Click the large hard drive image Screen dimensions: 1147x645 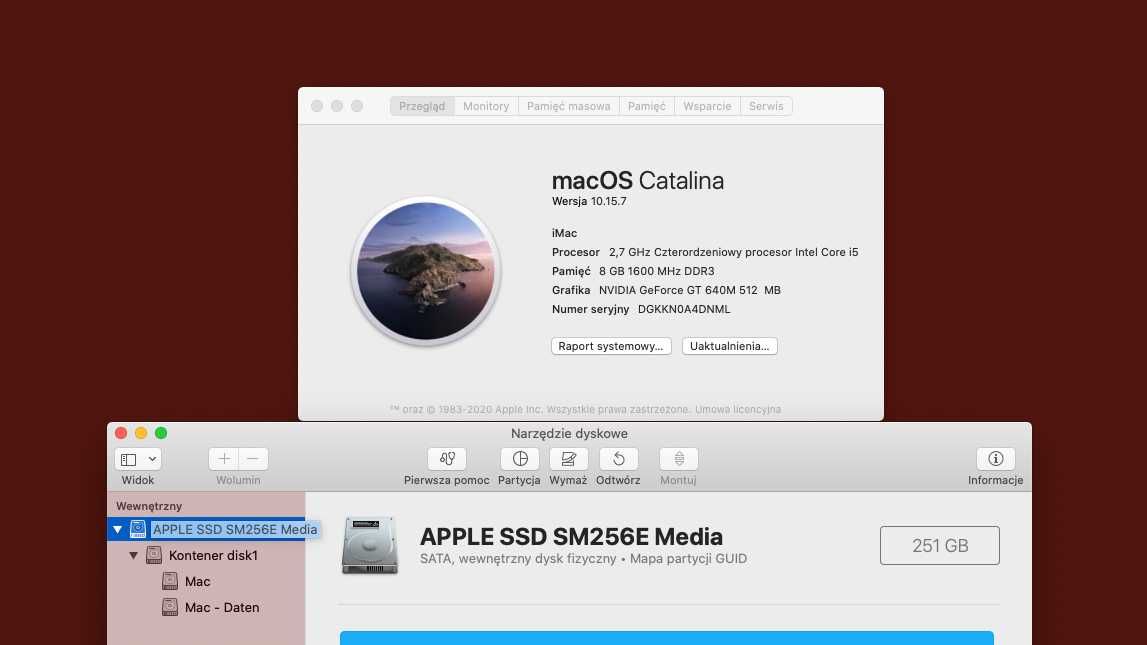point(369,546)
